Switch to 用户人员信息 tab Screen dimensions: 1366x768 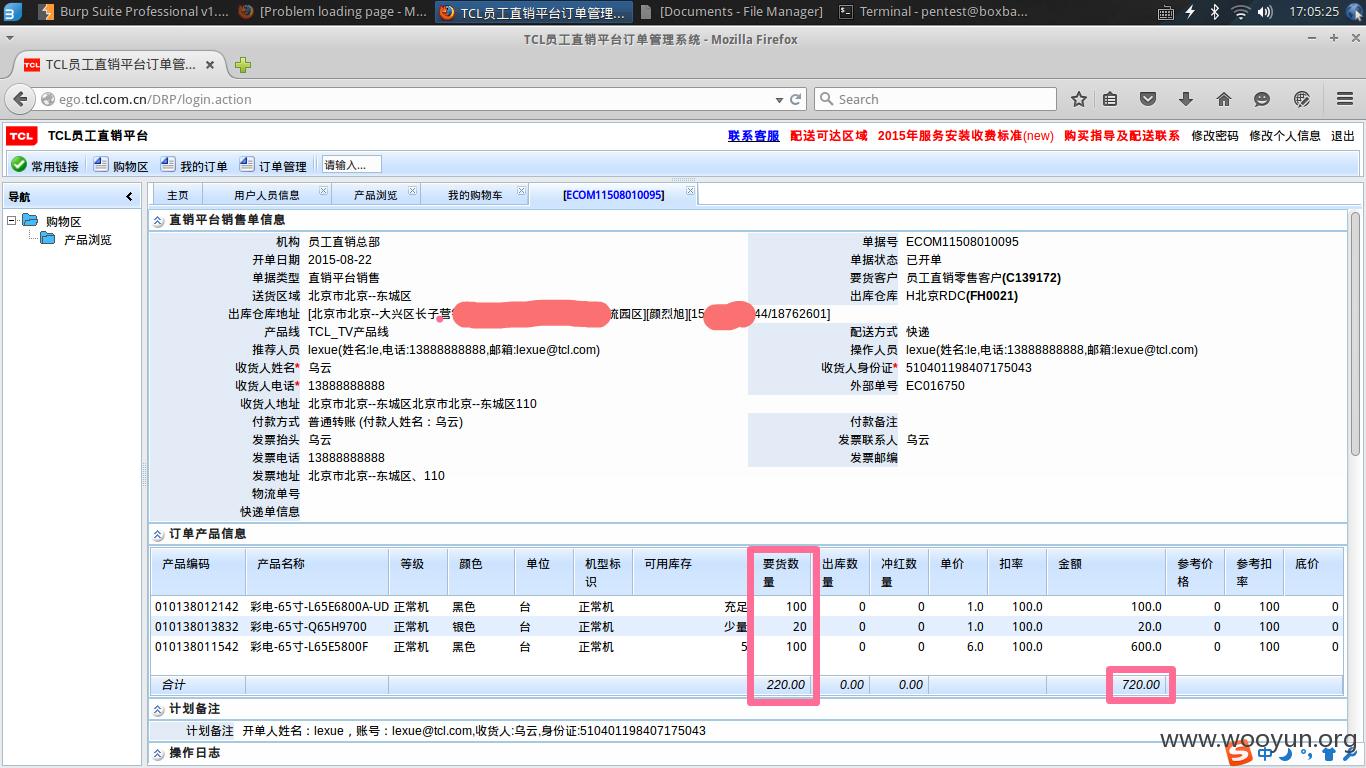pos(267,195)
